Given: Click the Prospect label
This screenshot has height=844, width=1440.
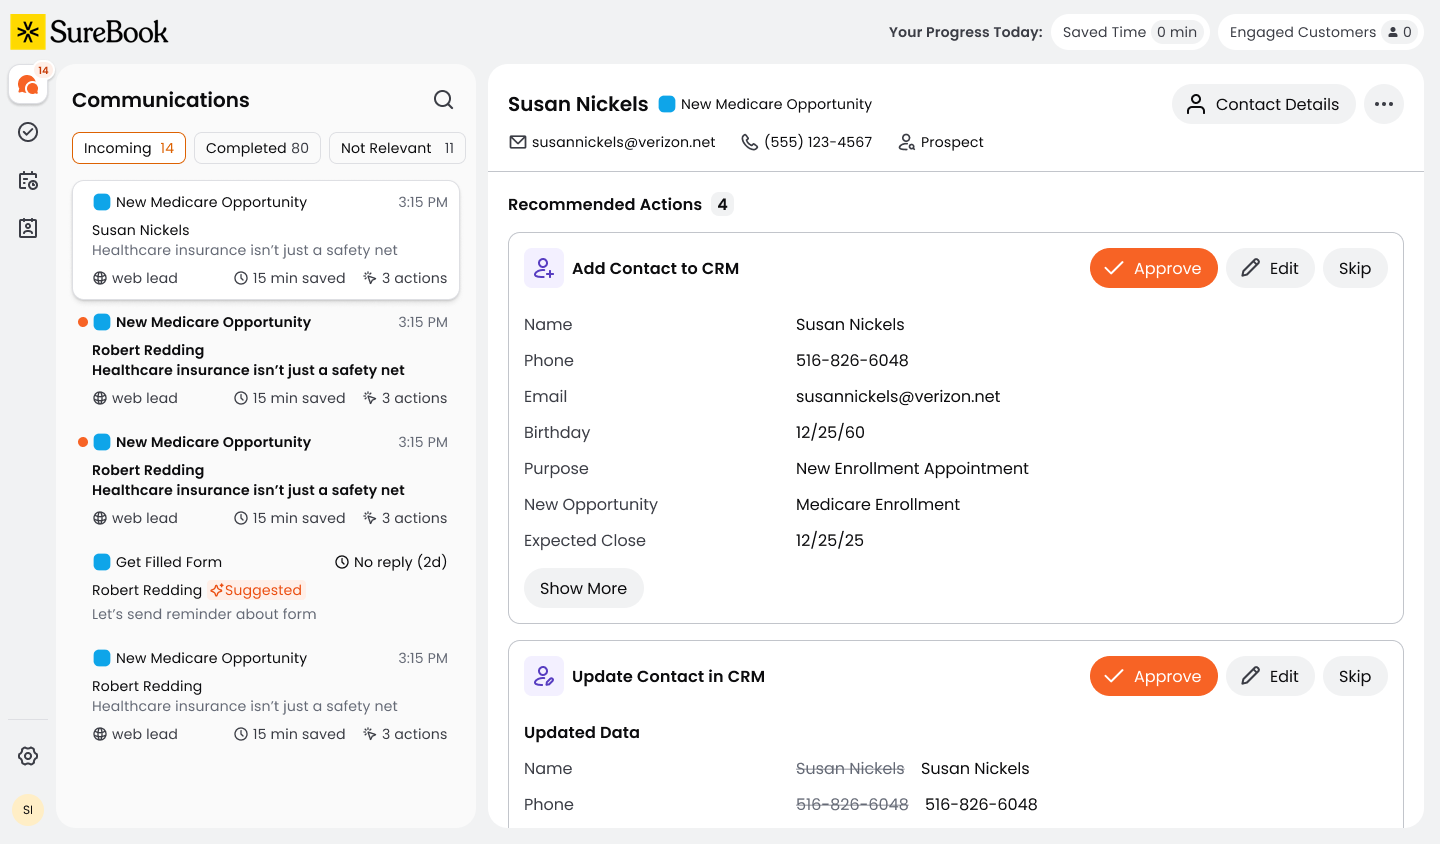Looking at the screenshot, I should (952, 142).
